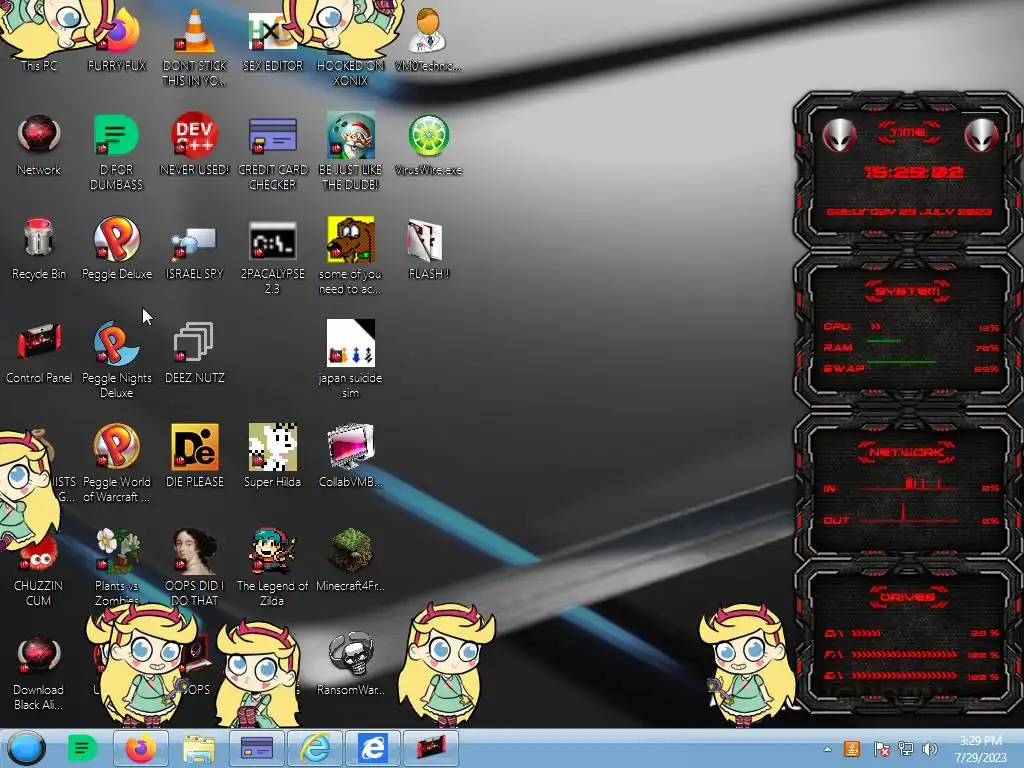
Task: Launch the green document app from the taskbar
Action: click(82, 748)
